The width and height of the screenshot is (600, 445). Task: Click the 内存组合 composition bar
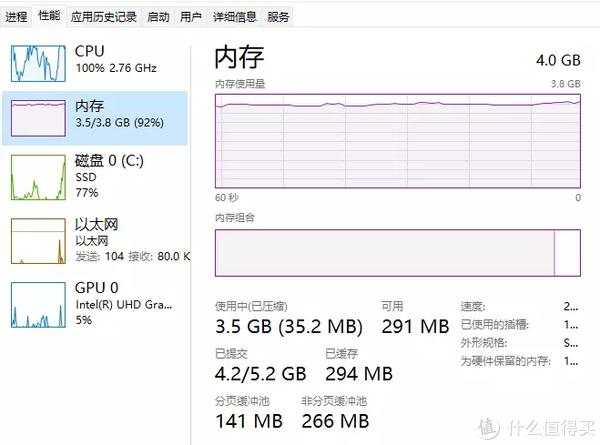[x=398, y=253]
